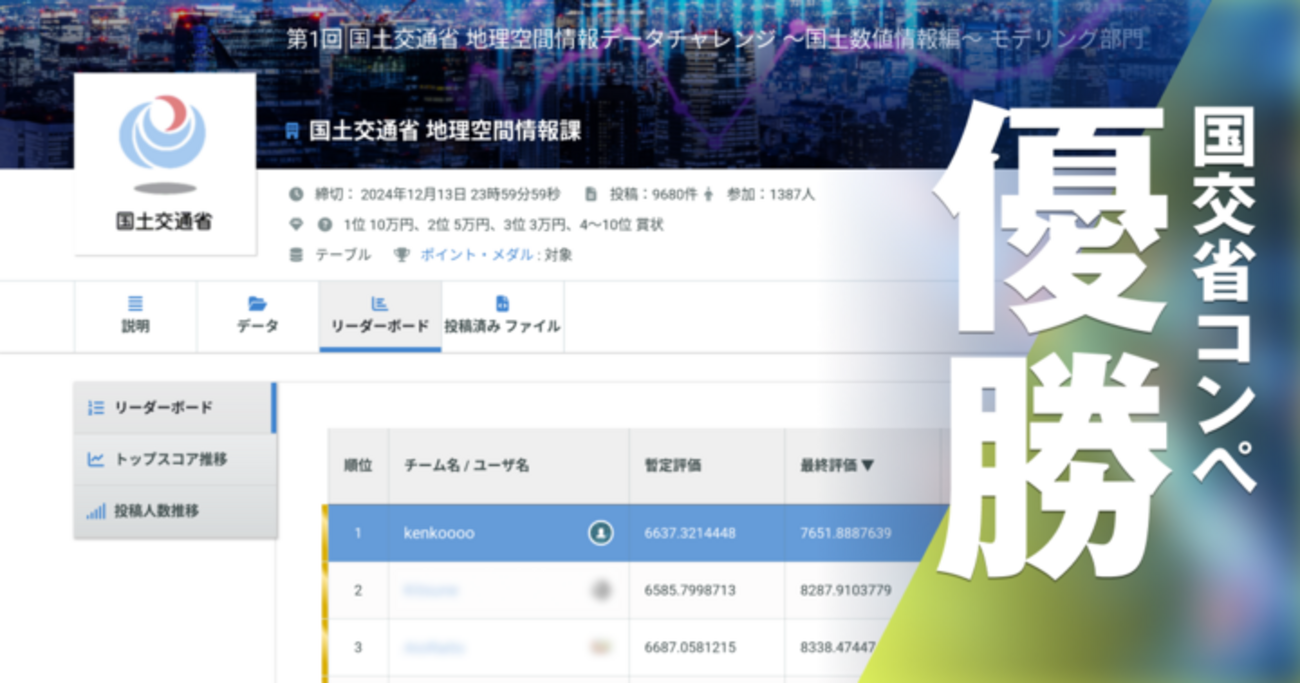This screenshot has width=1300, height=683.
Task: Open the 投稿済み ファイル tab
Action: (502, 316)
